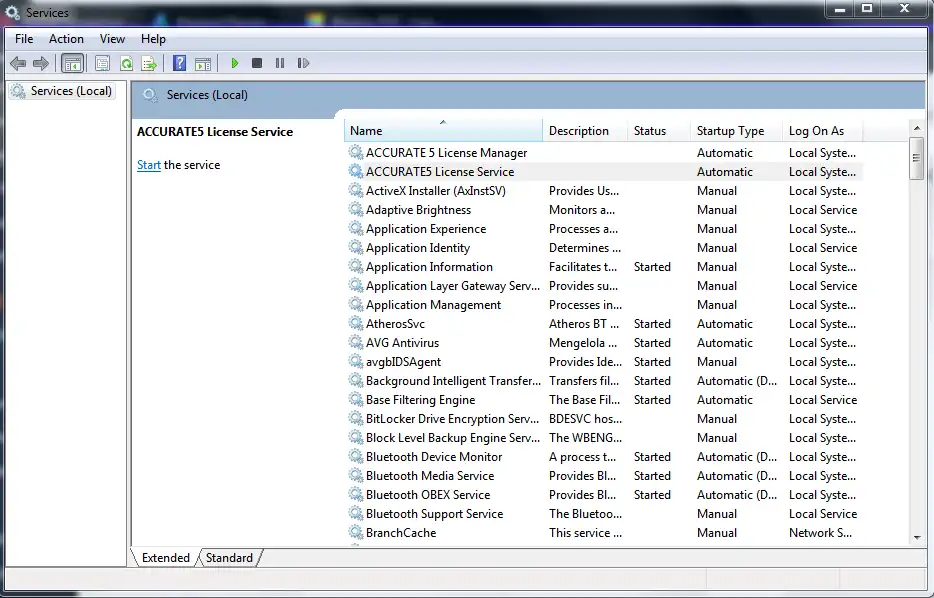Click the "A process t..." description cell
The width and height of the screenshot is (934, 598).
coord(583,457)
